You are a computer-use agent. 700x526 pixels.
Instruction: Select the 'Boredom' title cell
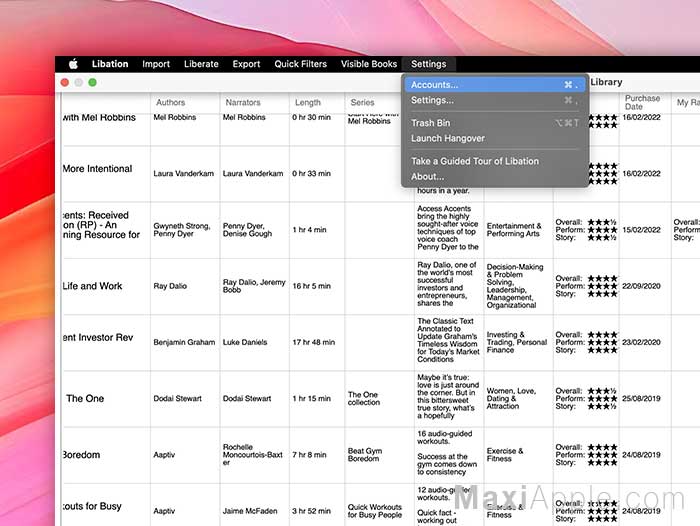106,455
